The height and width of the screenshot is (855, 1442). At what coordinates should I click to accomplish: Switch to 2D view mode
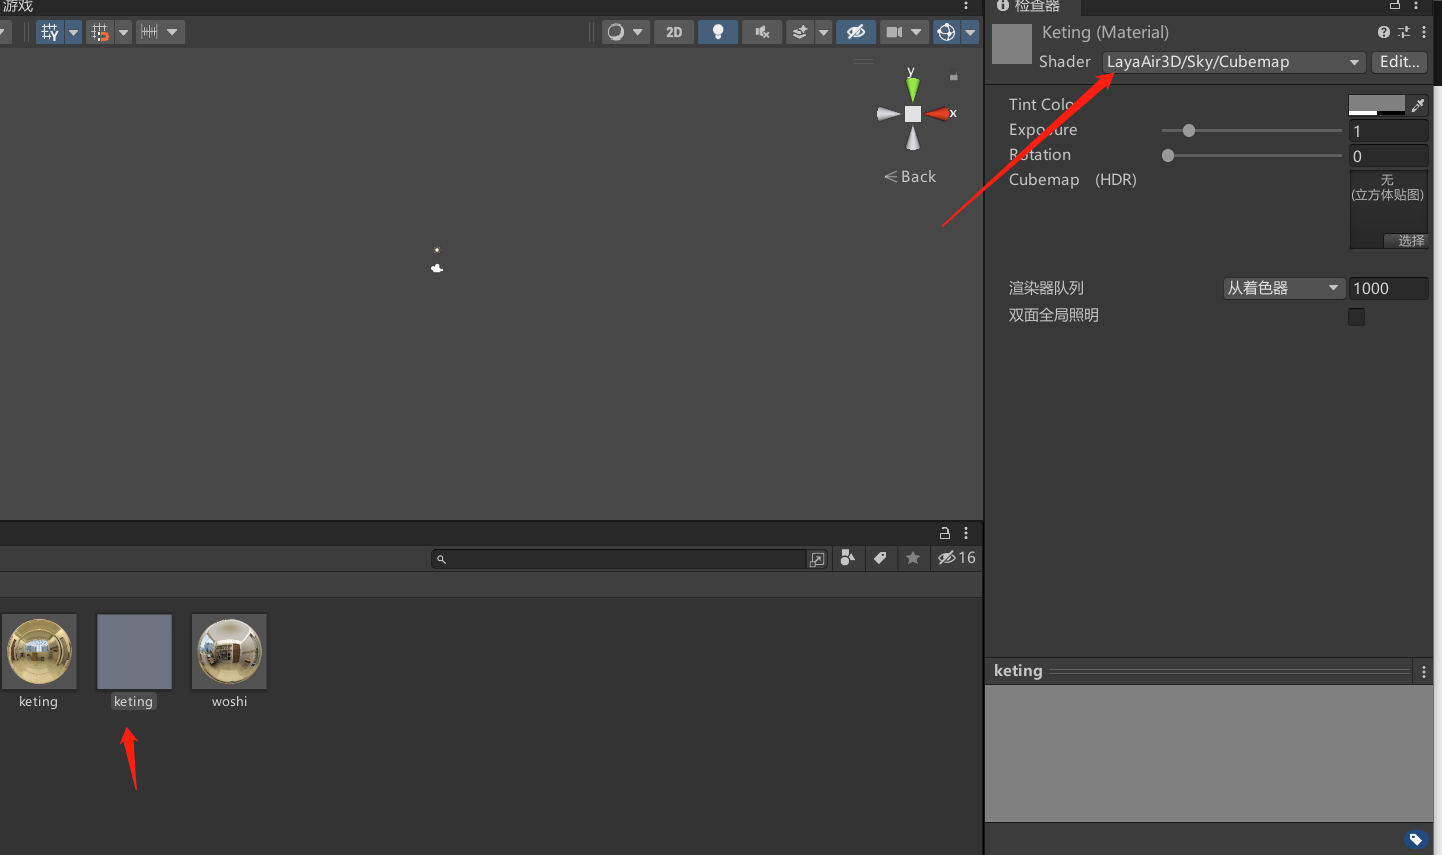673,31
